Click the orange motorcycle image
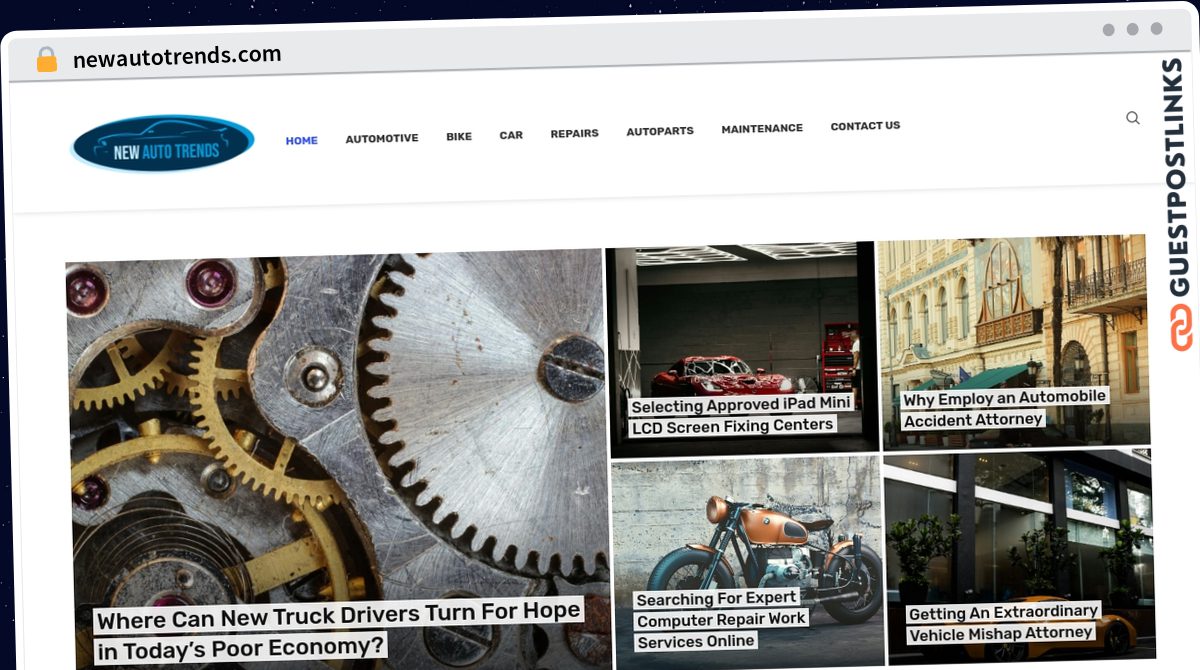The width and height of the screenshot is (1200, 670). (x=748, y=562)
